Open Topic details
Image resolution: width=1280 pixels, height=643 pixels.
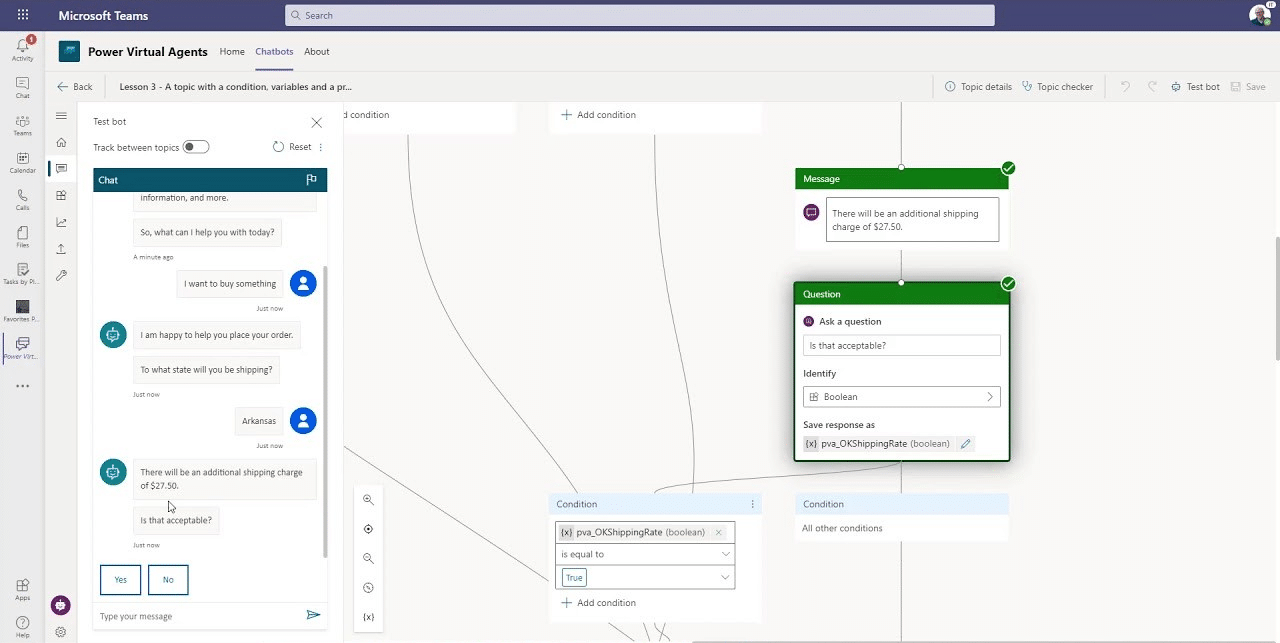[978, 87]
